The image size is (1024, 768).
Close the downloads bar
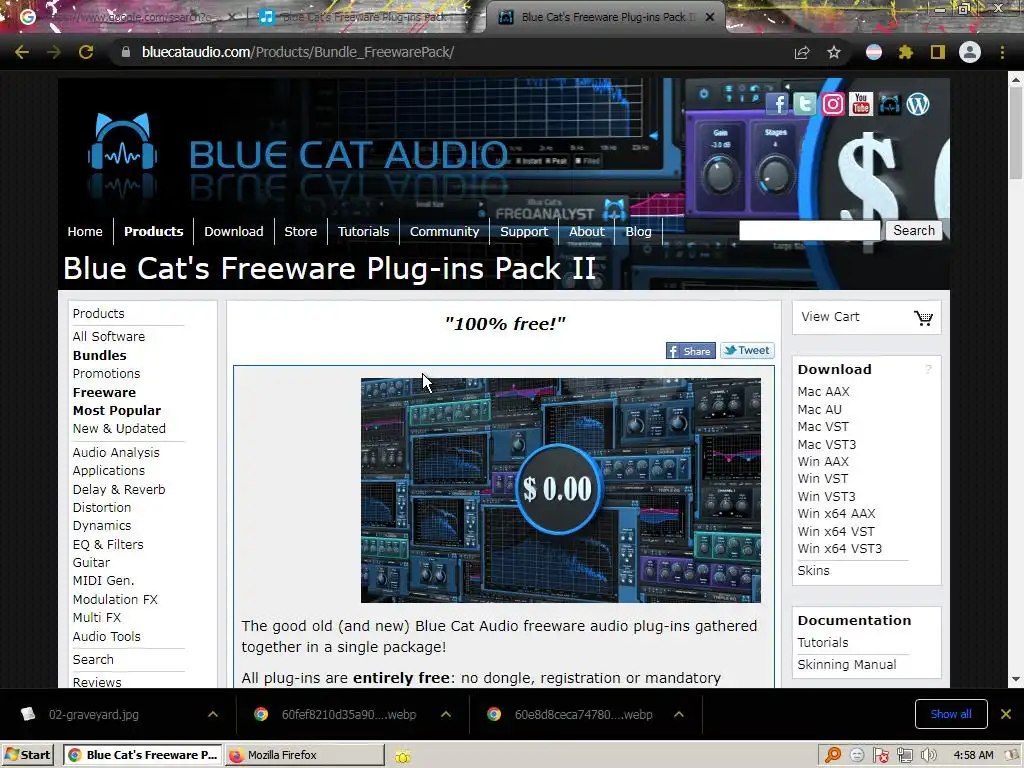1006,714
